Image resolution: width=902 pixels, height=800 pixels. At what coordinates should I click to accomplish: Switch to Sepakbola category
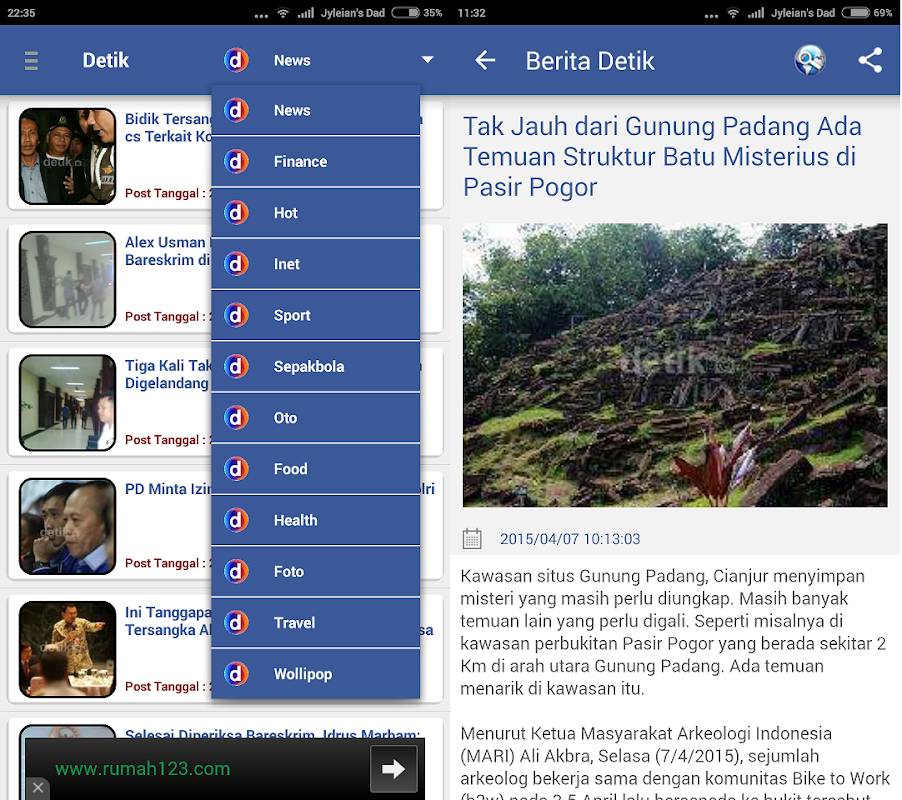point(315,366)
